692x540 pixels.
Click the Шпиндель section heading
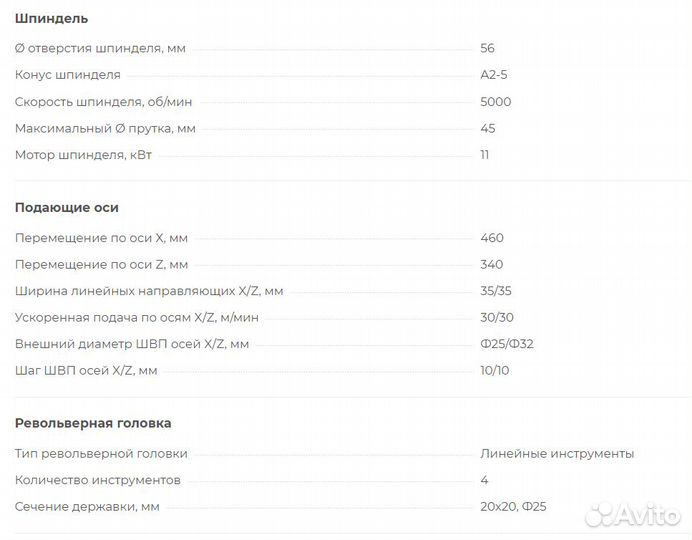(51, 18)
